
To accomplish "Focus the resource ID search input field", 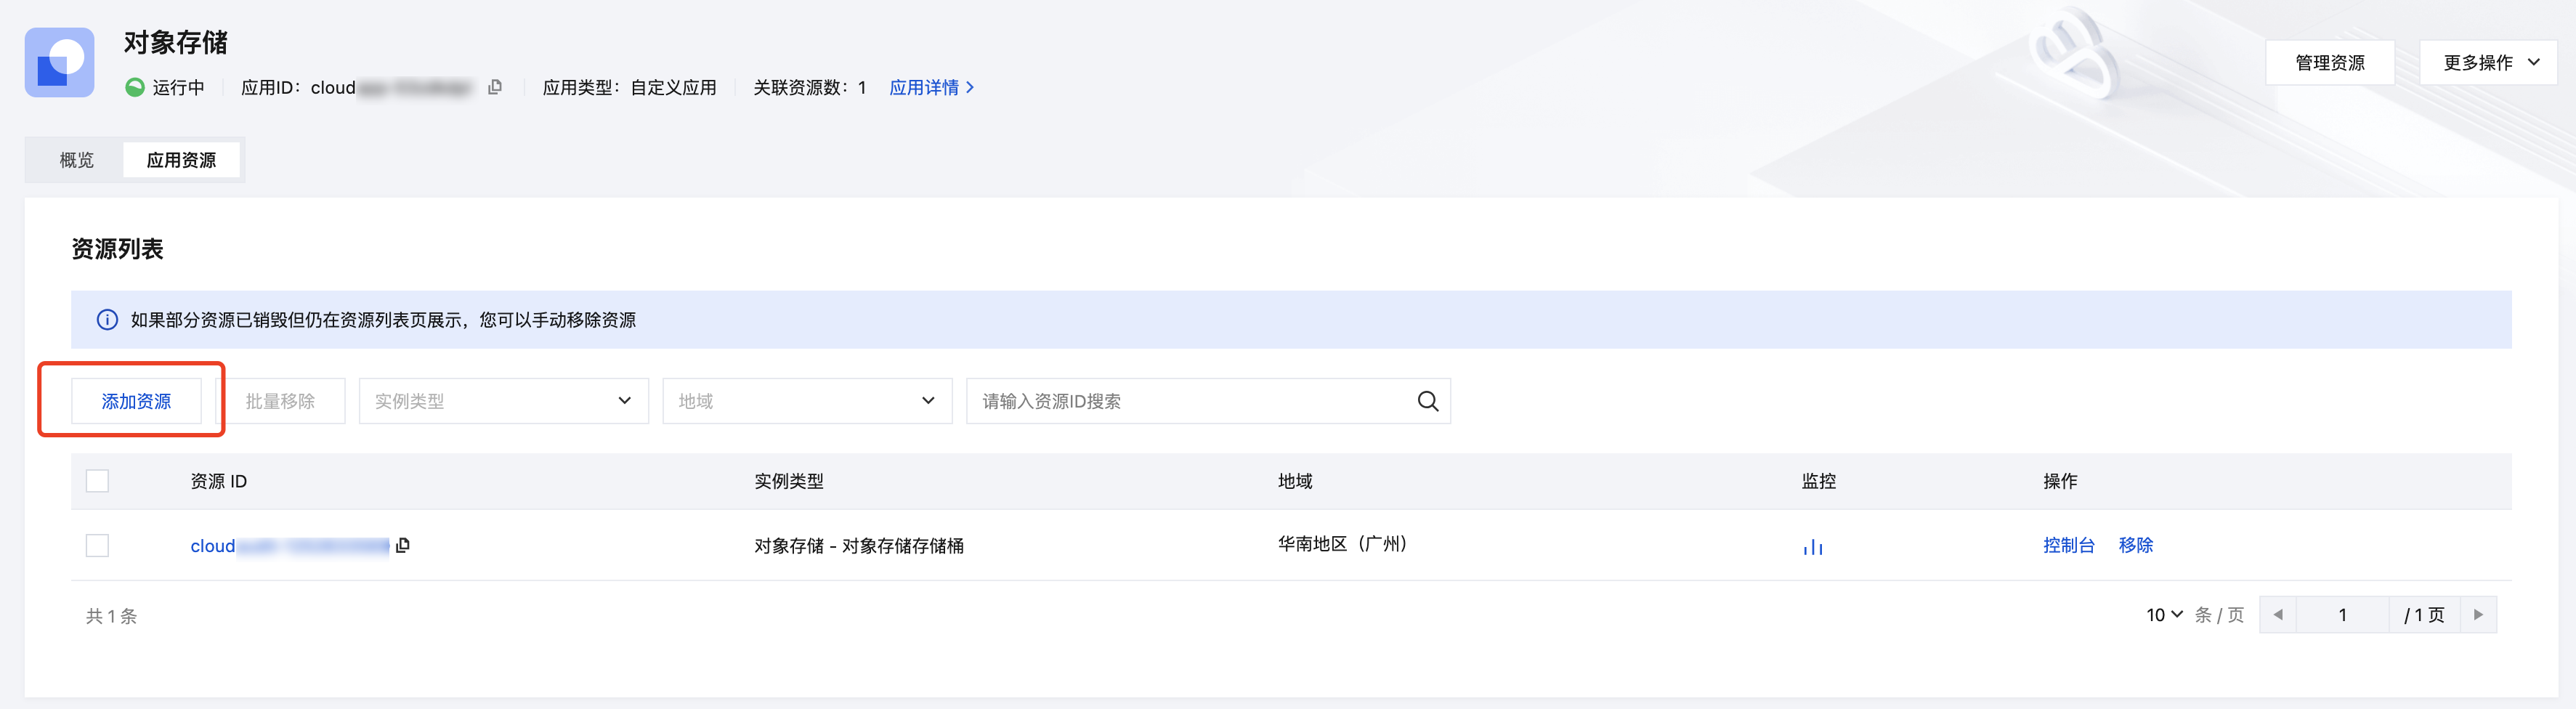I will click(1190, 401).
